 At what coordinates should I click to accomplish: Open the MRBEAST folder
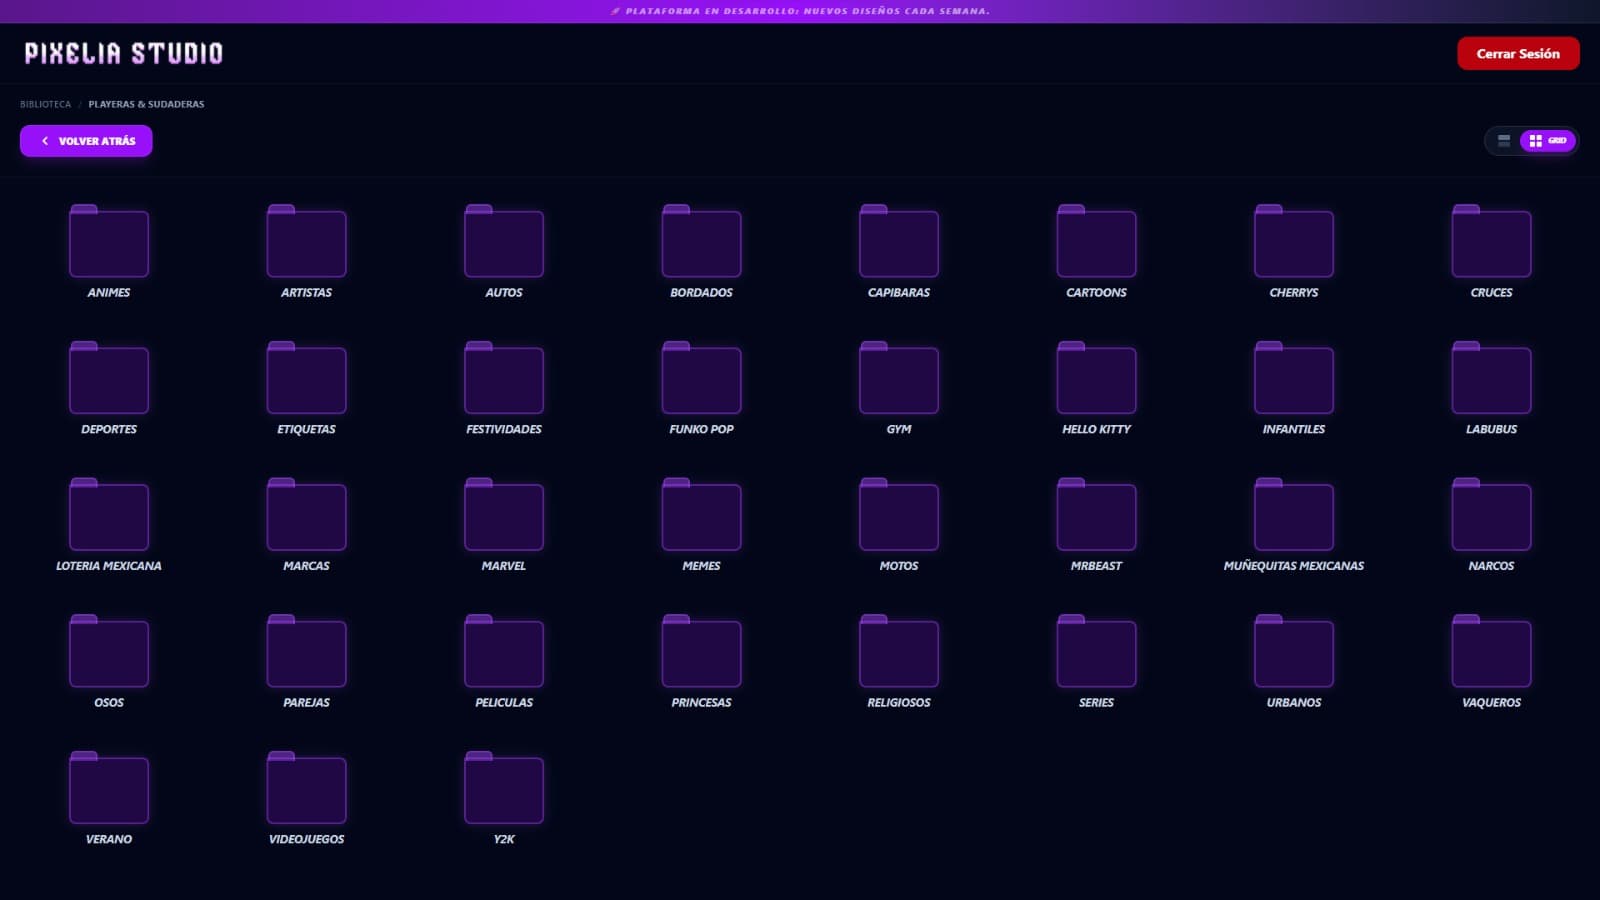point(1095,515)
